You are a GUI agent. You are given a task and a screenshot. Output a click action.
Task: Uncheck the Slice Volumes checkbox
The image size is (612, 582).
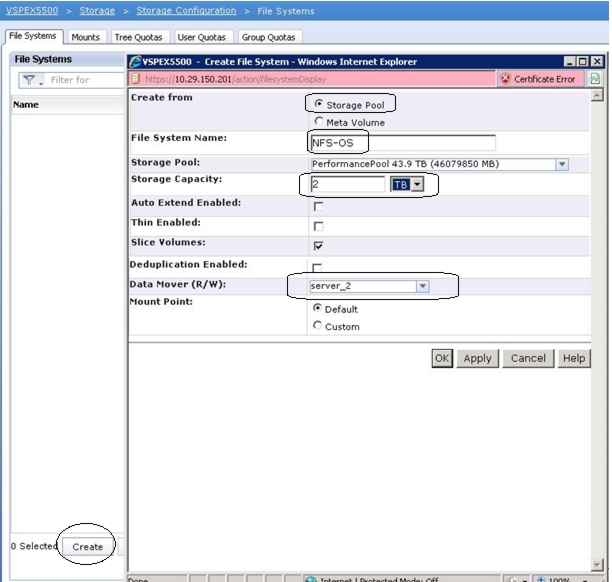click(318, 246)
